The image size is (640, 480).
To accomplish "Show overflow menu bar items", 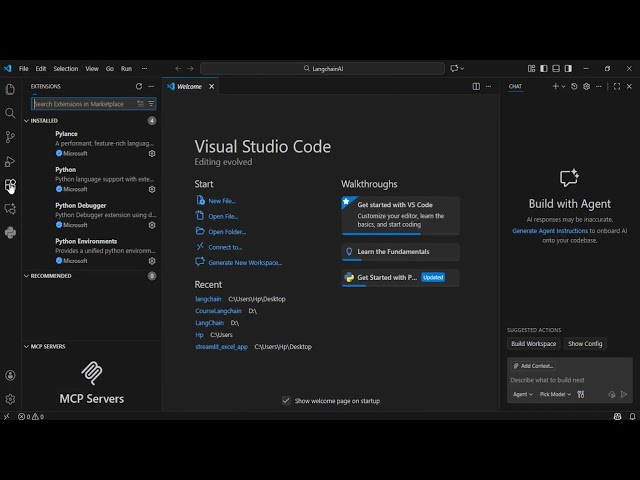I will point(144,69).
